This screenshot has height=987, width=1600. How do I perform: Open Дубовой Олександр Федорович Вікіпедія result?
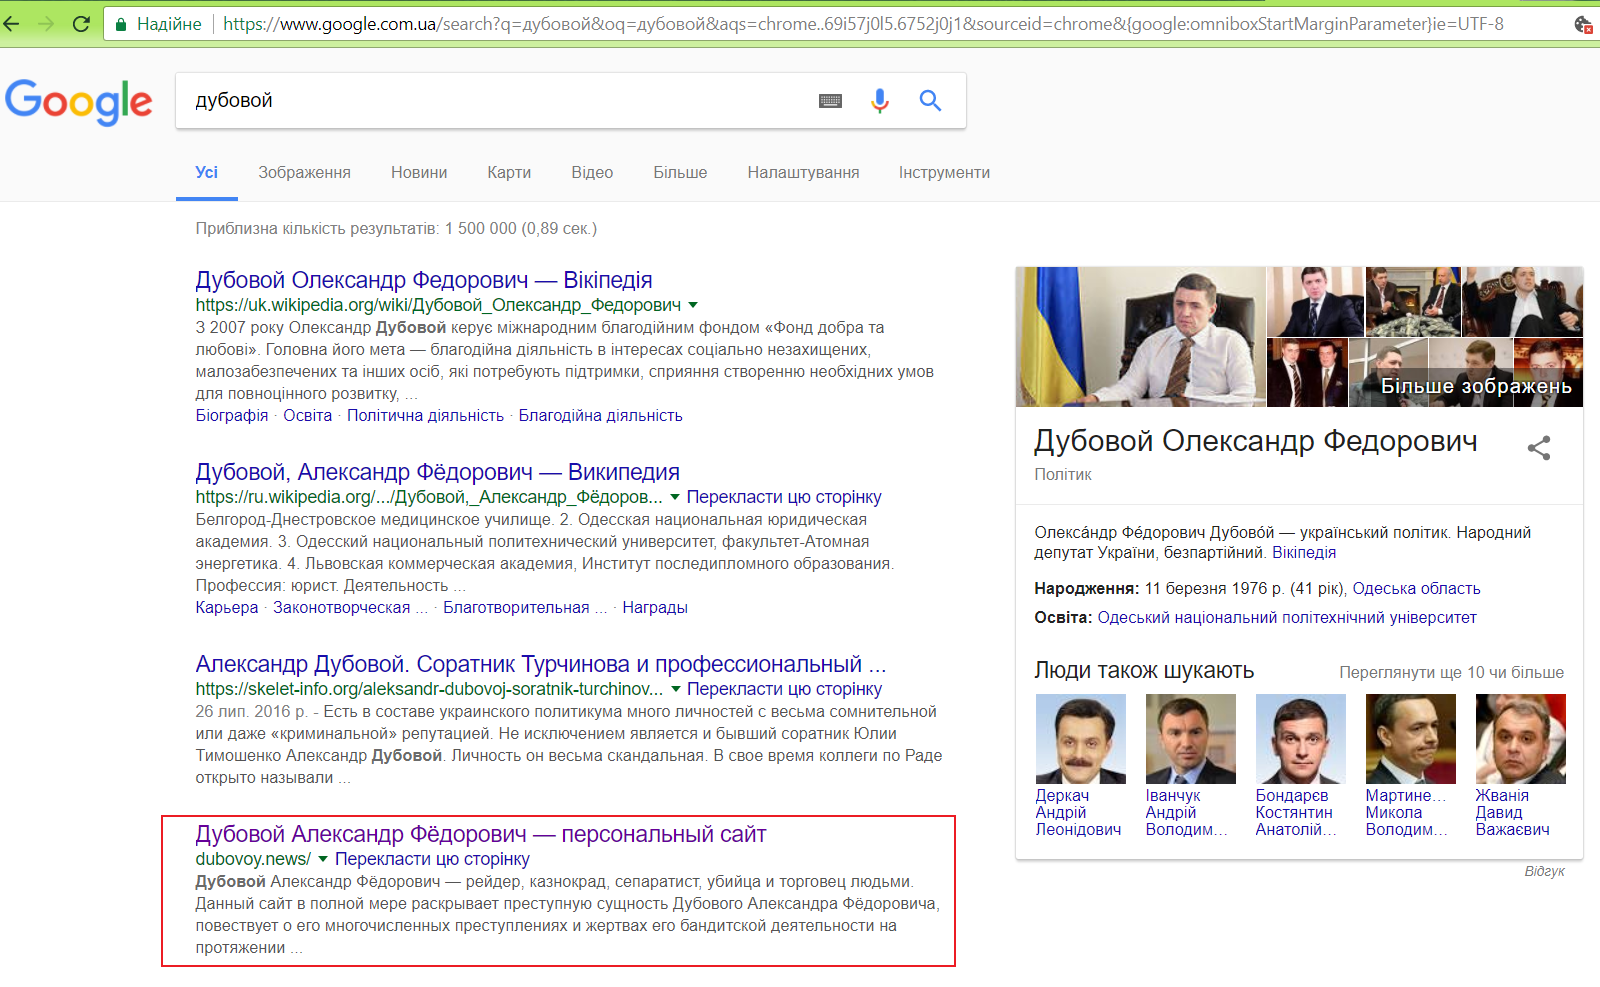(x=423, y=280)
